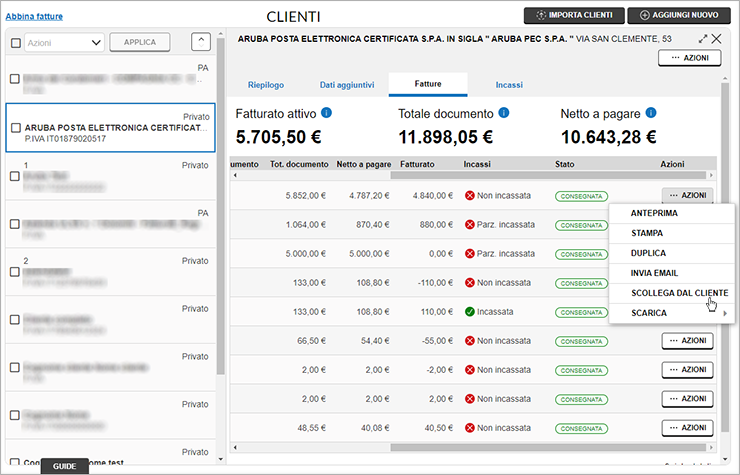740x475 pixels.
Task: Tick the checkbox for Aruba Posta Elettronica client
Action: 16,128
